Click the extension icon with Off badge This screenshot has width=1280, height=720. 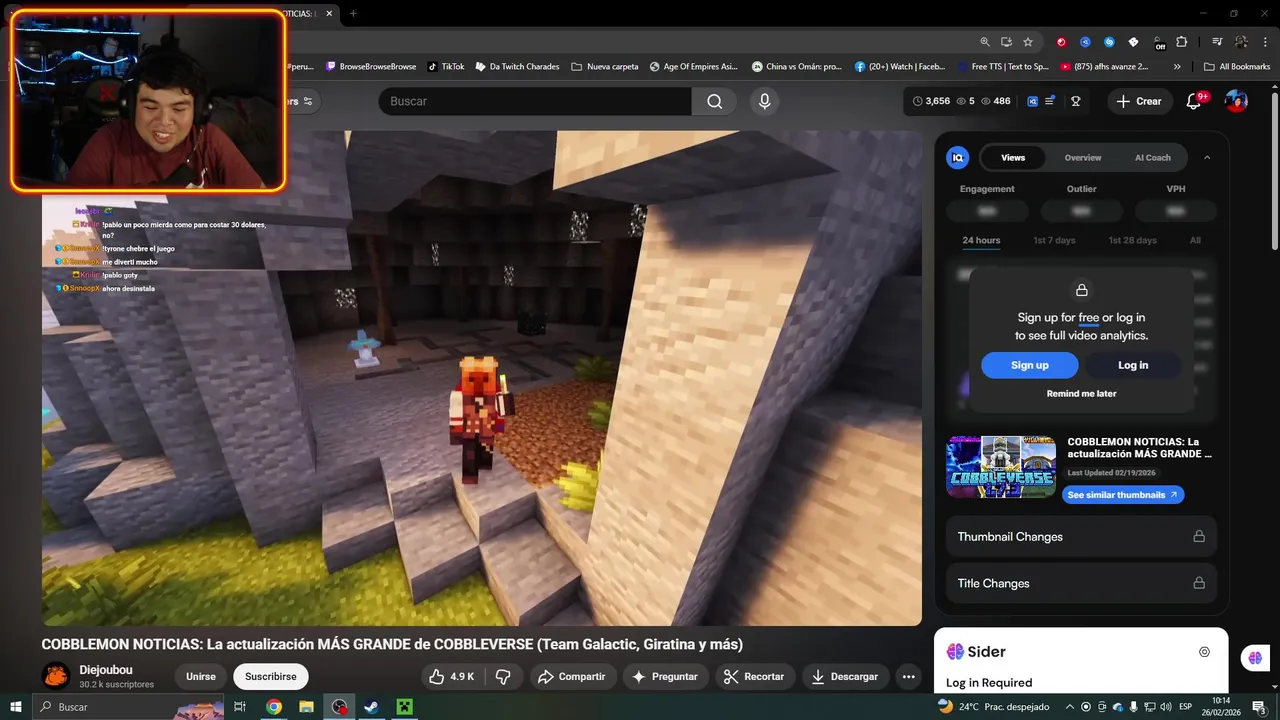1158,43
